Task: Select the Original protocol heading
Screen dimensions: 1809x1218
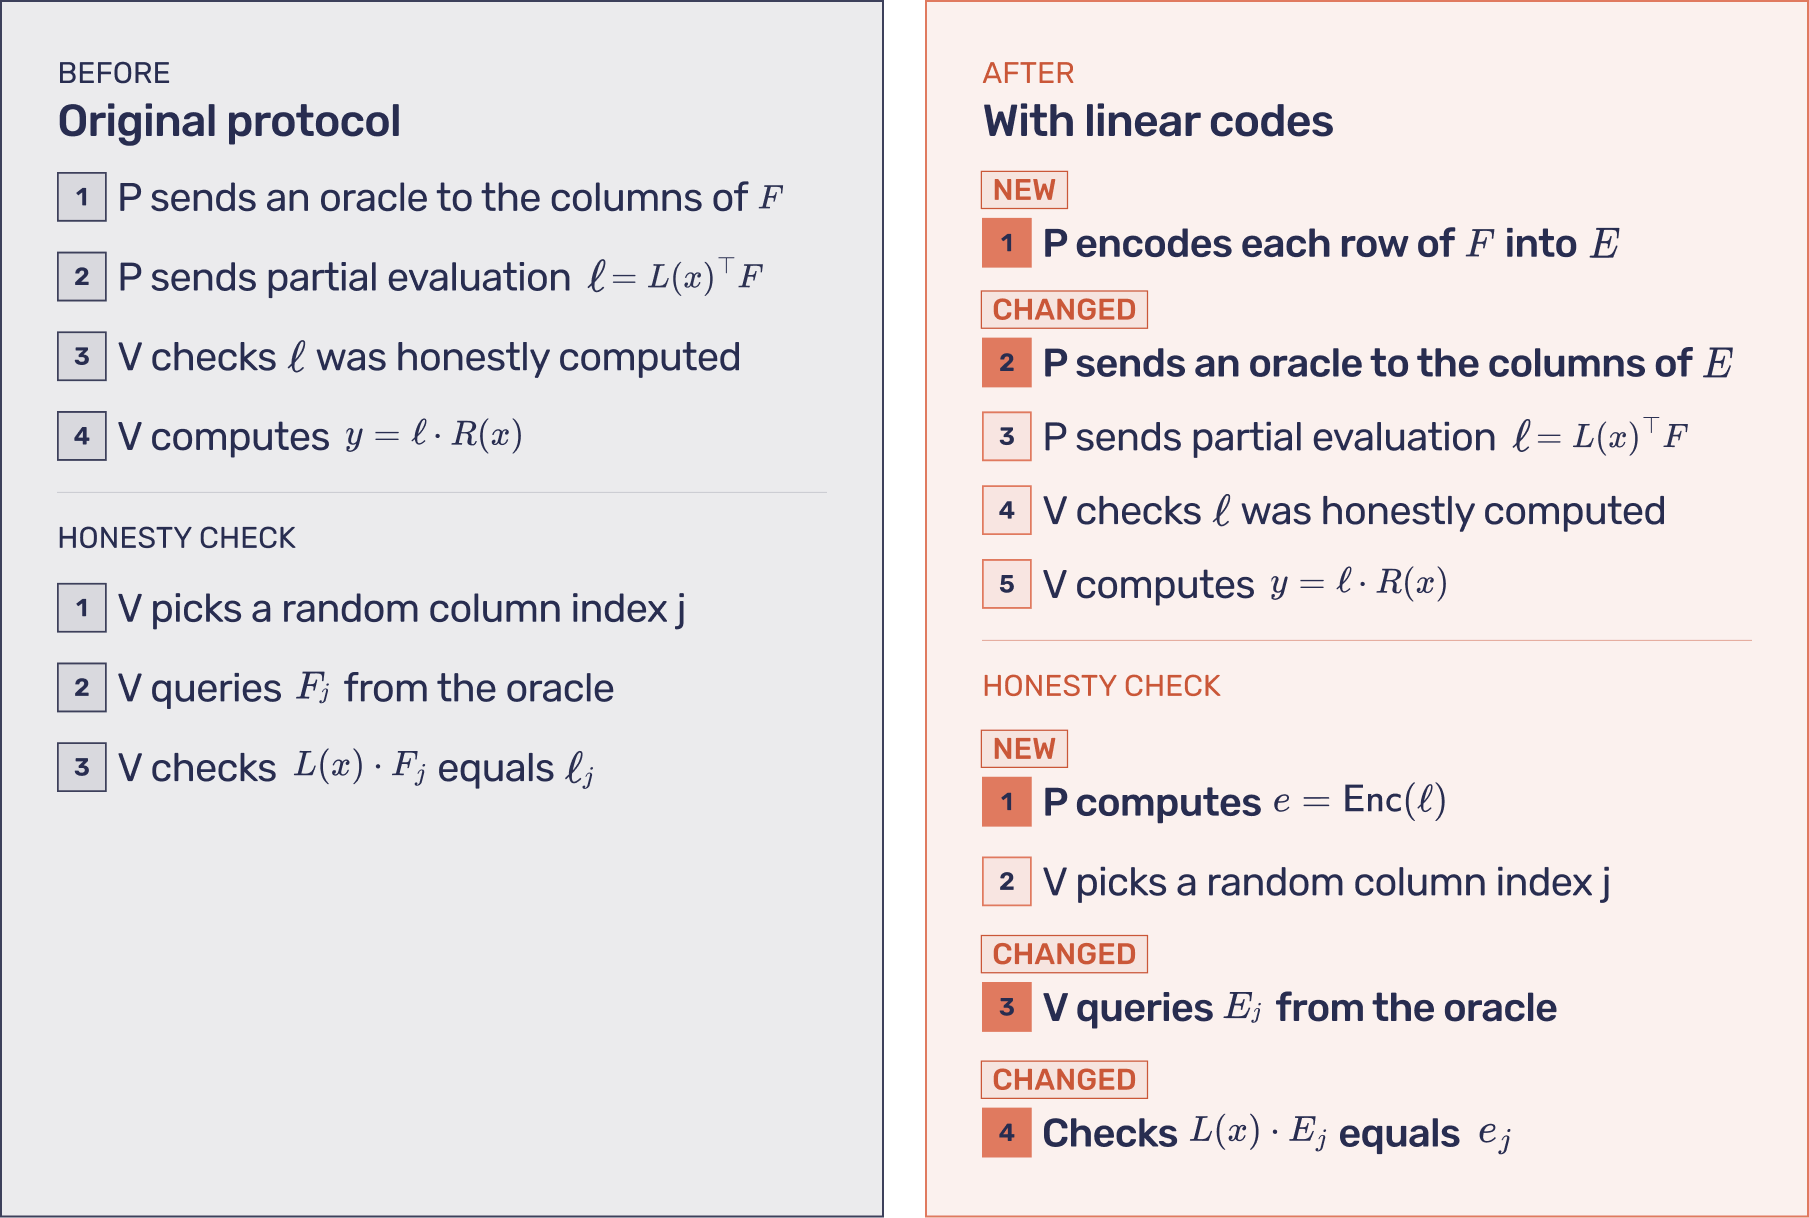Action: point(229,122)
